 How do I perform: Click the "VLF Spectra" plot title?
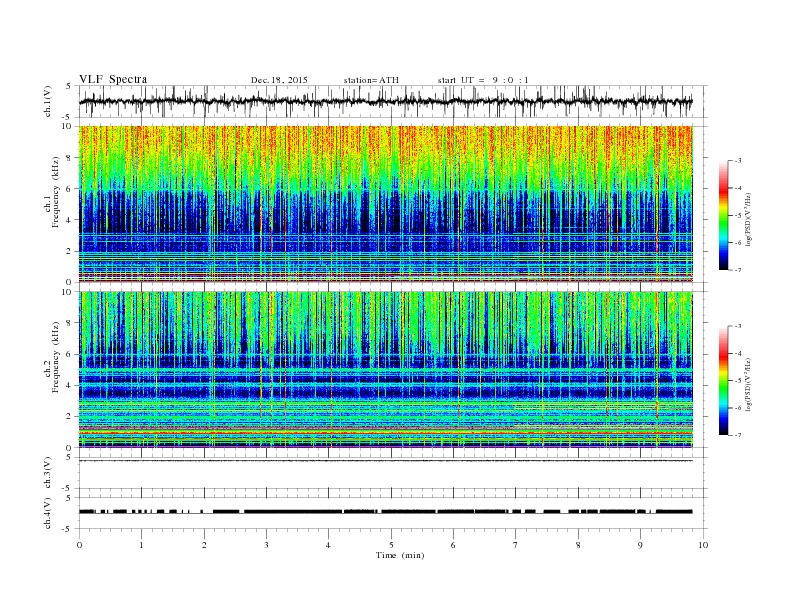[113, 79]
